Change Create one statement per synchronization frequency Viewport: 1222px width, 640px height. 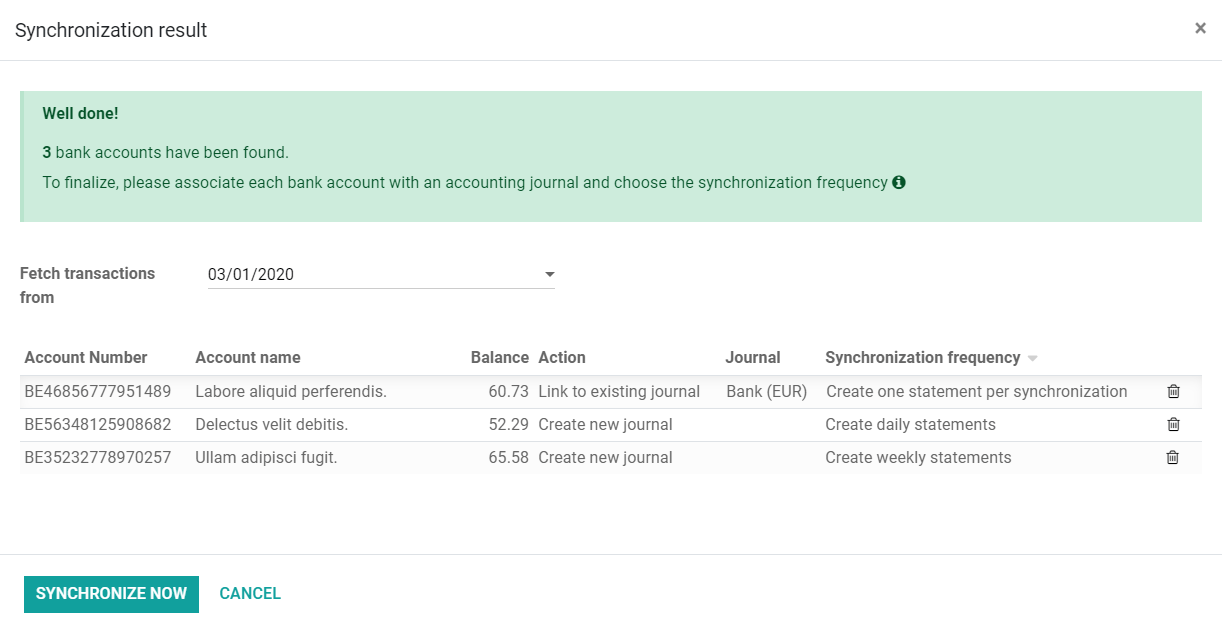977,391
